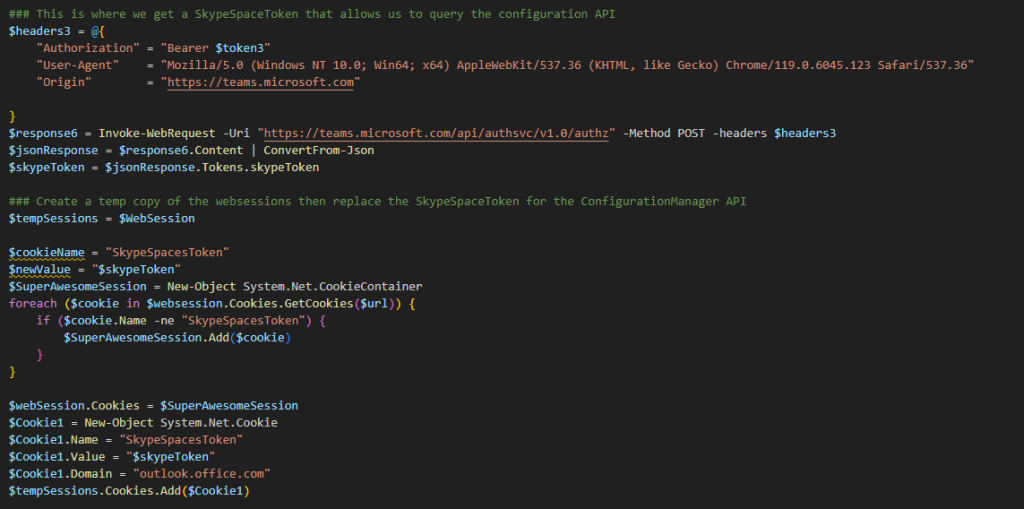Click $jsonResponse.Tokens.skypeToken expression
The height and width of the screenshot is (509, 1024).
pos(212,167)
